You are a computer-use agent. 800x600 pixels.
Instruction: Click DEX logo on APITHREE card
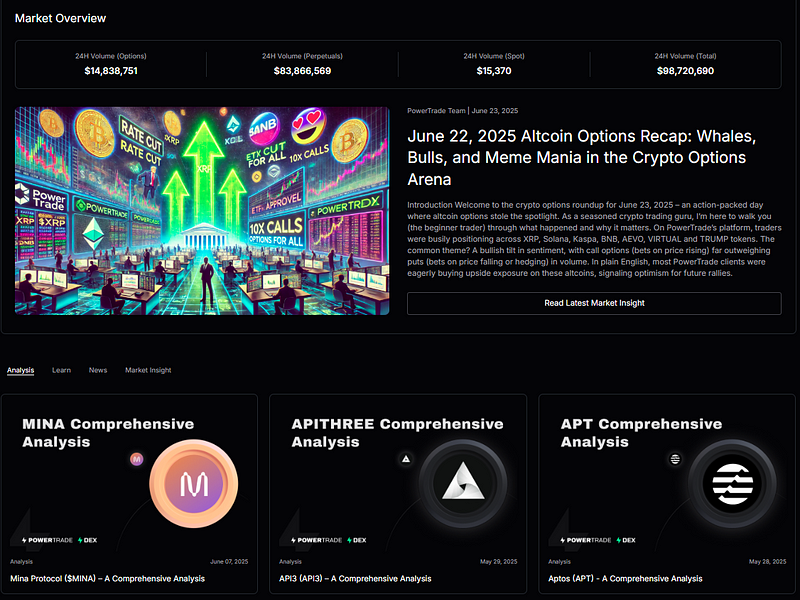pyautogui.click(x=357, y=540)
